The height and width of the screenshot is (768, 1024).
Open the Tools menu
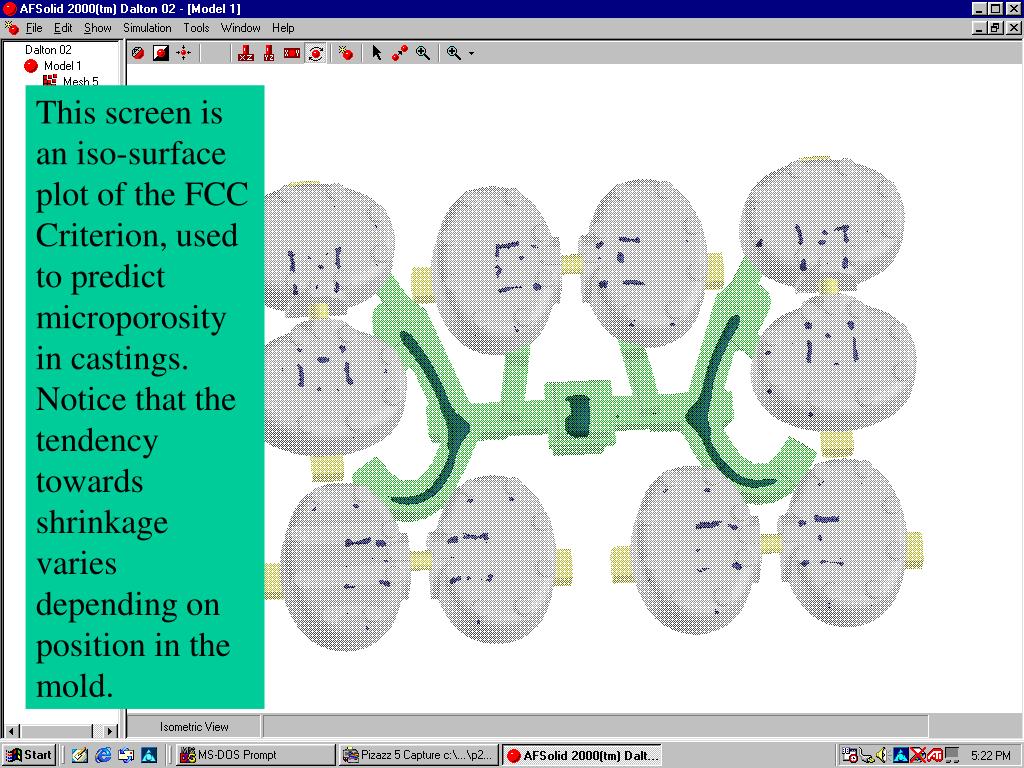click(x=196, y=28)
